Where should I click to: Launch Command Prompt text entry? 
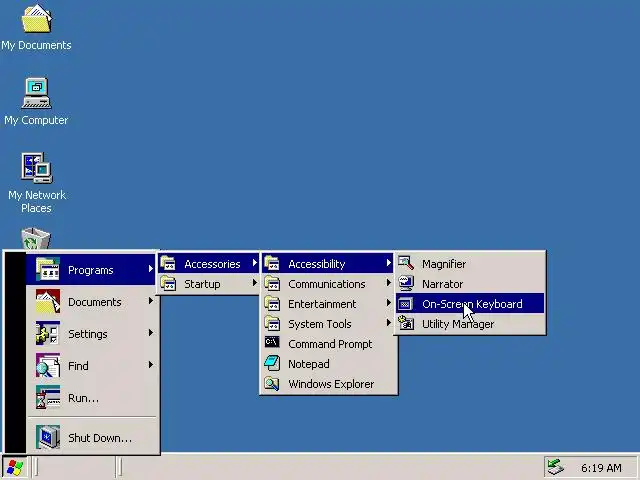tap(330, 344)
